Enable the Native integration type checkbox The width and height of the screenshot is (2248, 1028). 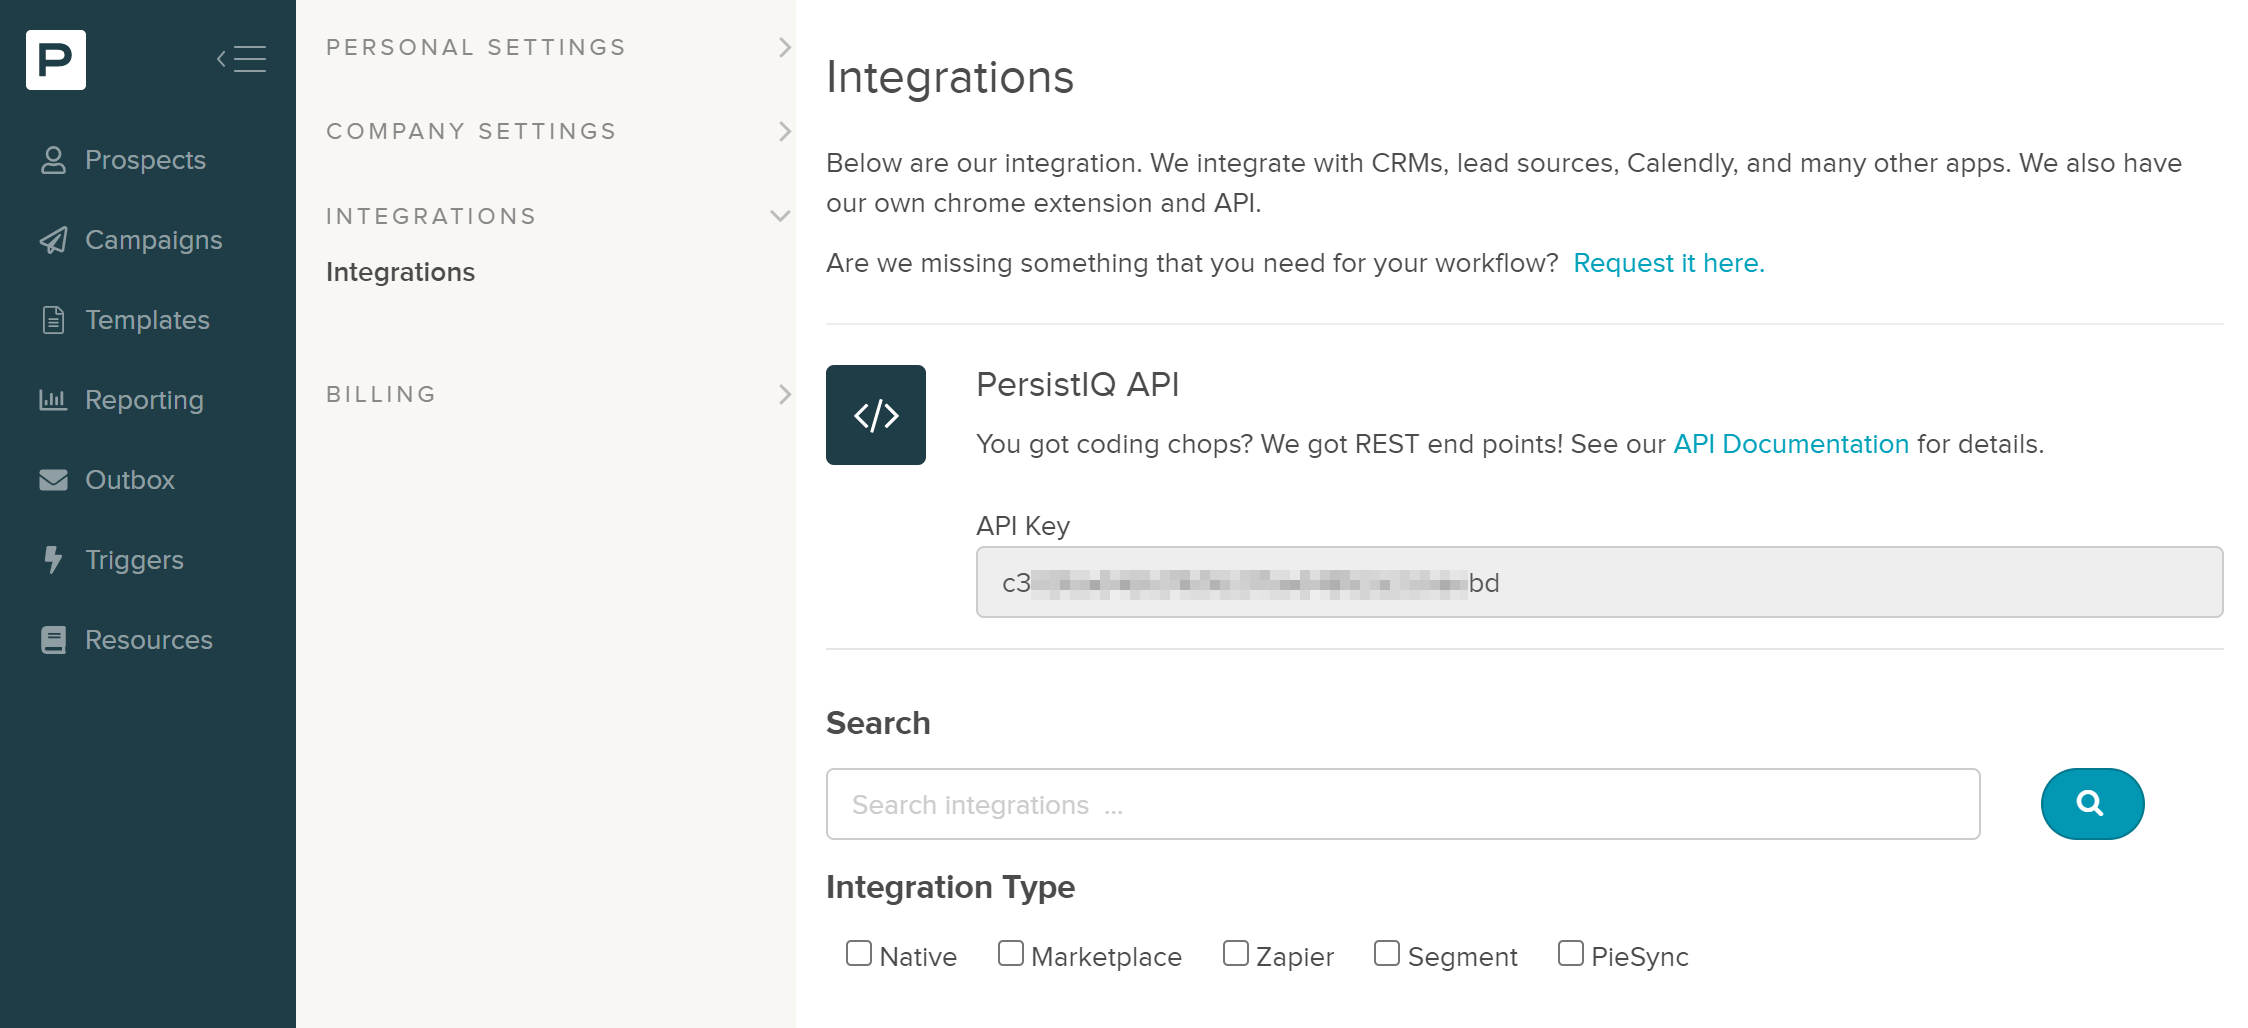click(859, 953)
